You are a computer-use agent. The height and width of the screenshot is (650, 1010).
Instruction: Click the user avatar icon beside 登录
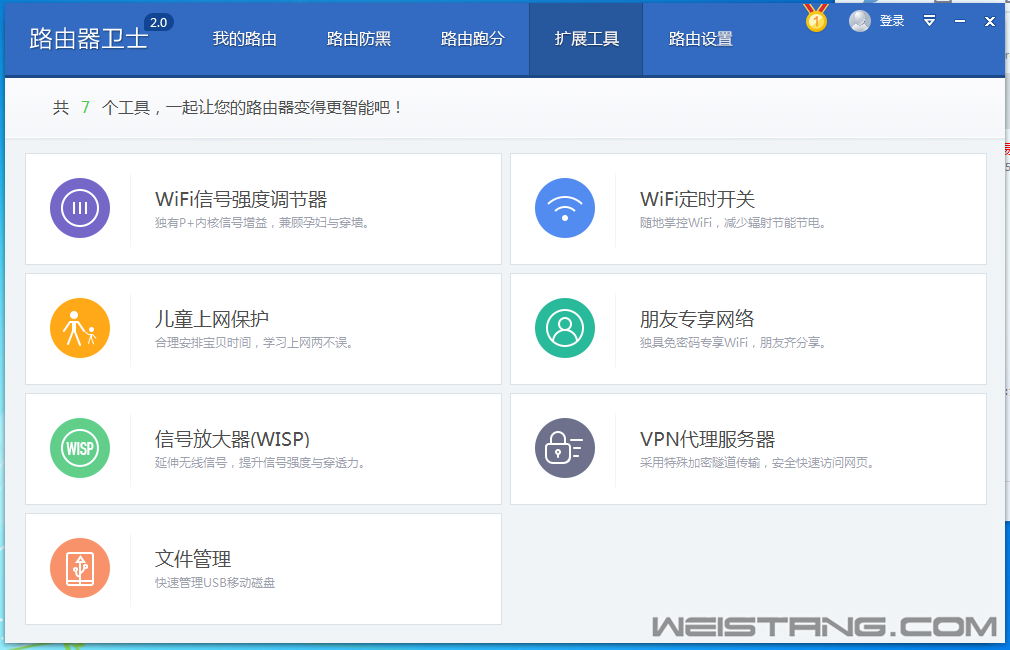tap(860, 21)
